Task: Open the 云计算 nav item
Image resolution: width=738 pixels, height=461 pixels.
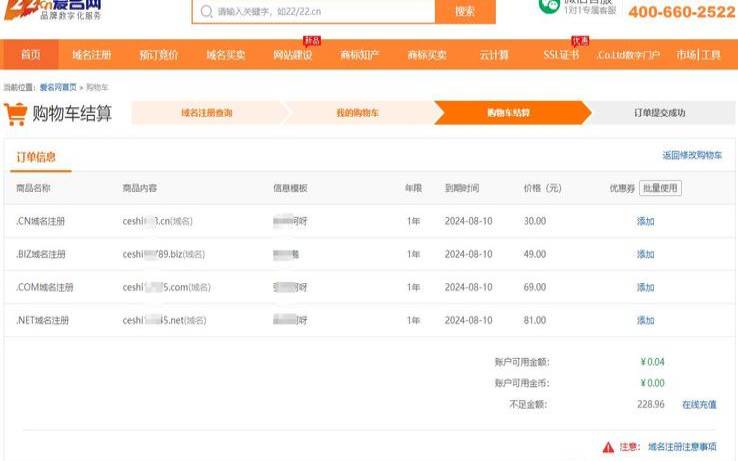Action: (x=494, y=55)
